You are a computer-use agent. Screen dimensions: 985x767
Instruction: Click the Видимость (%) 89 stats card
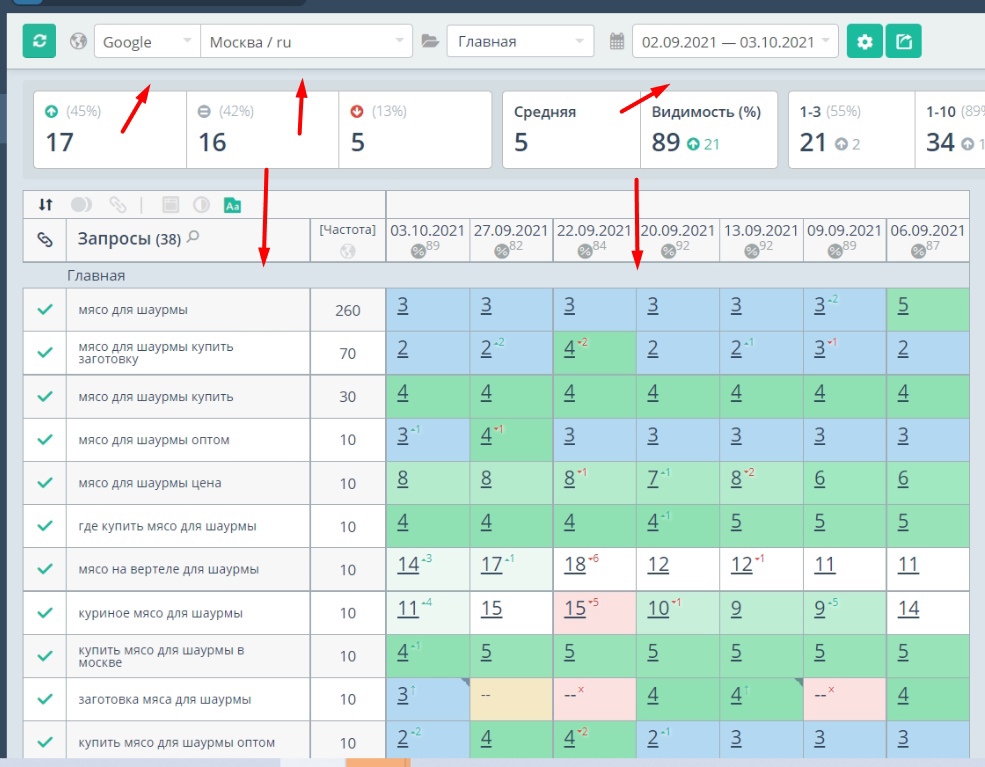[x=709, y=129]
